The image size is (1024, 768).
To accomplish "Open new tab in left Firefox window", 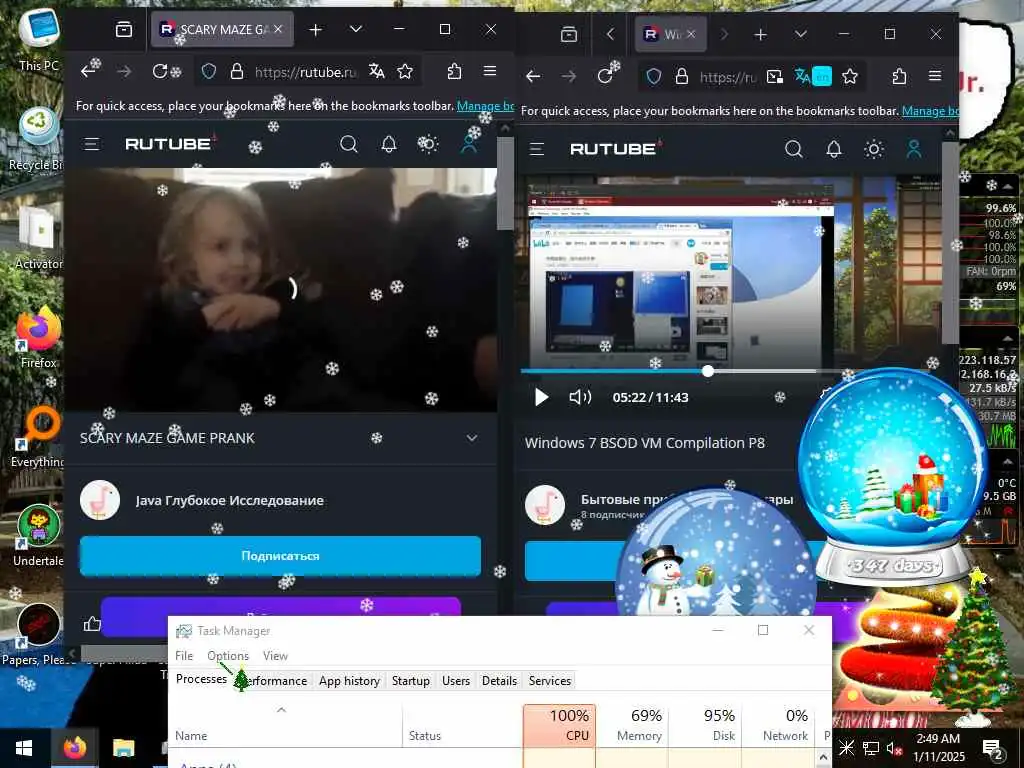I will [315, 29].
